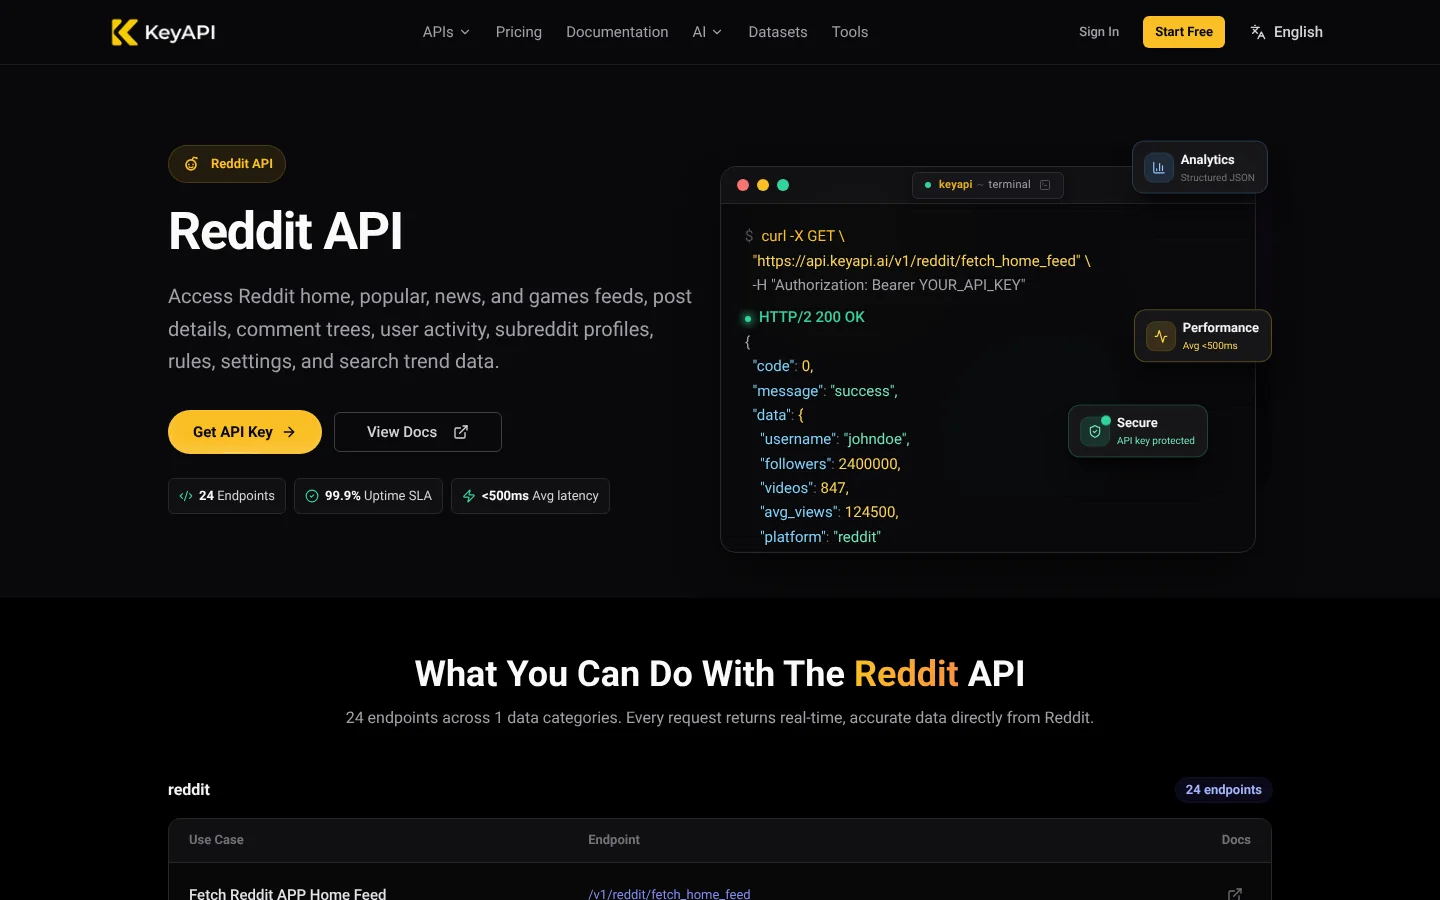Click the Get API Key button

pyautogui.click(x=245, y=432)
